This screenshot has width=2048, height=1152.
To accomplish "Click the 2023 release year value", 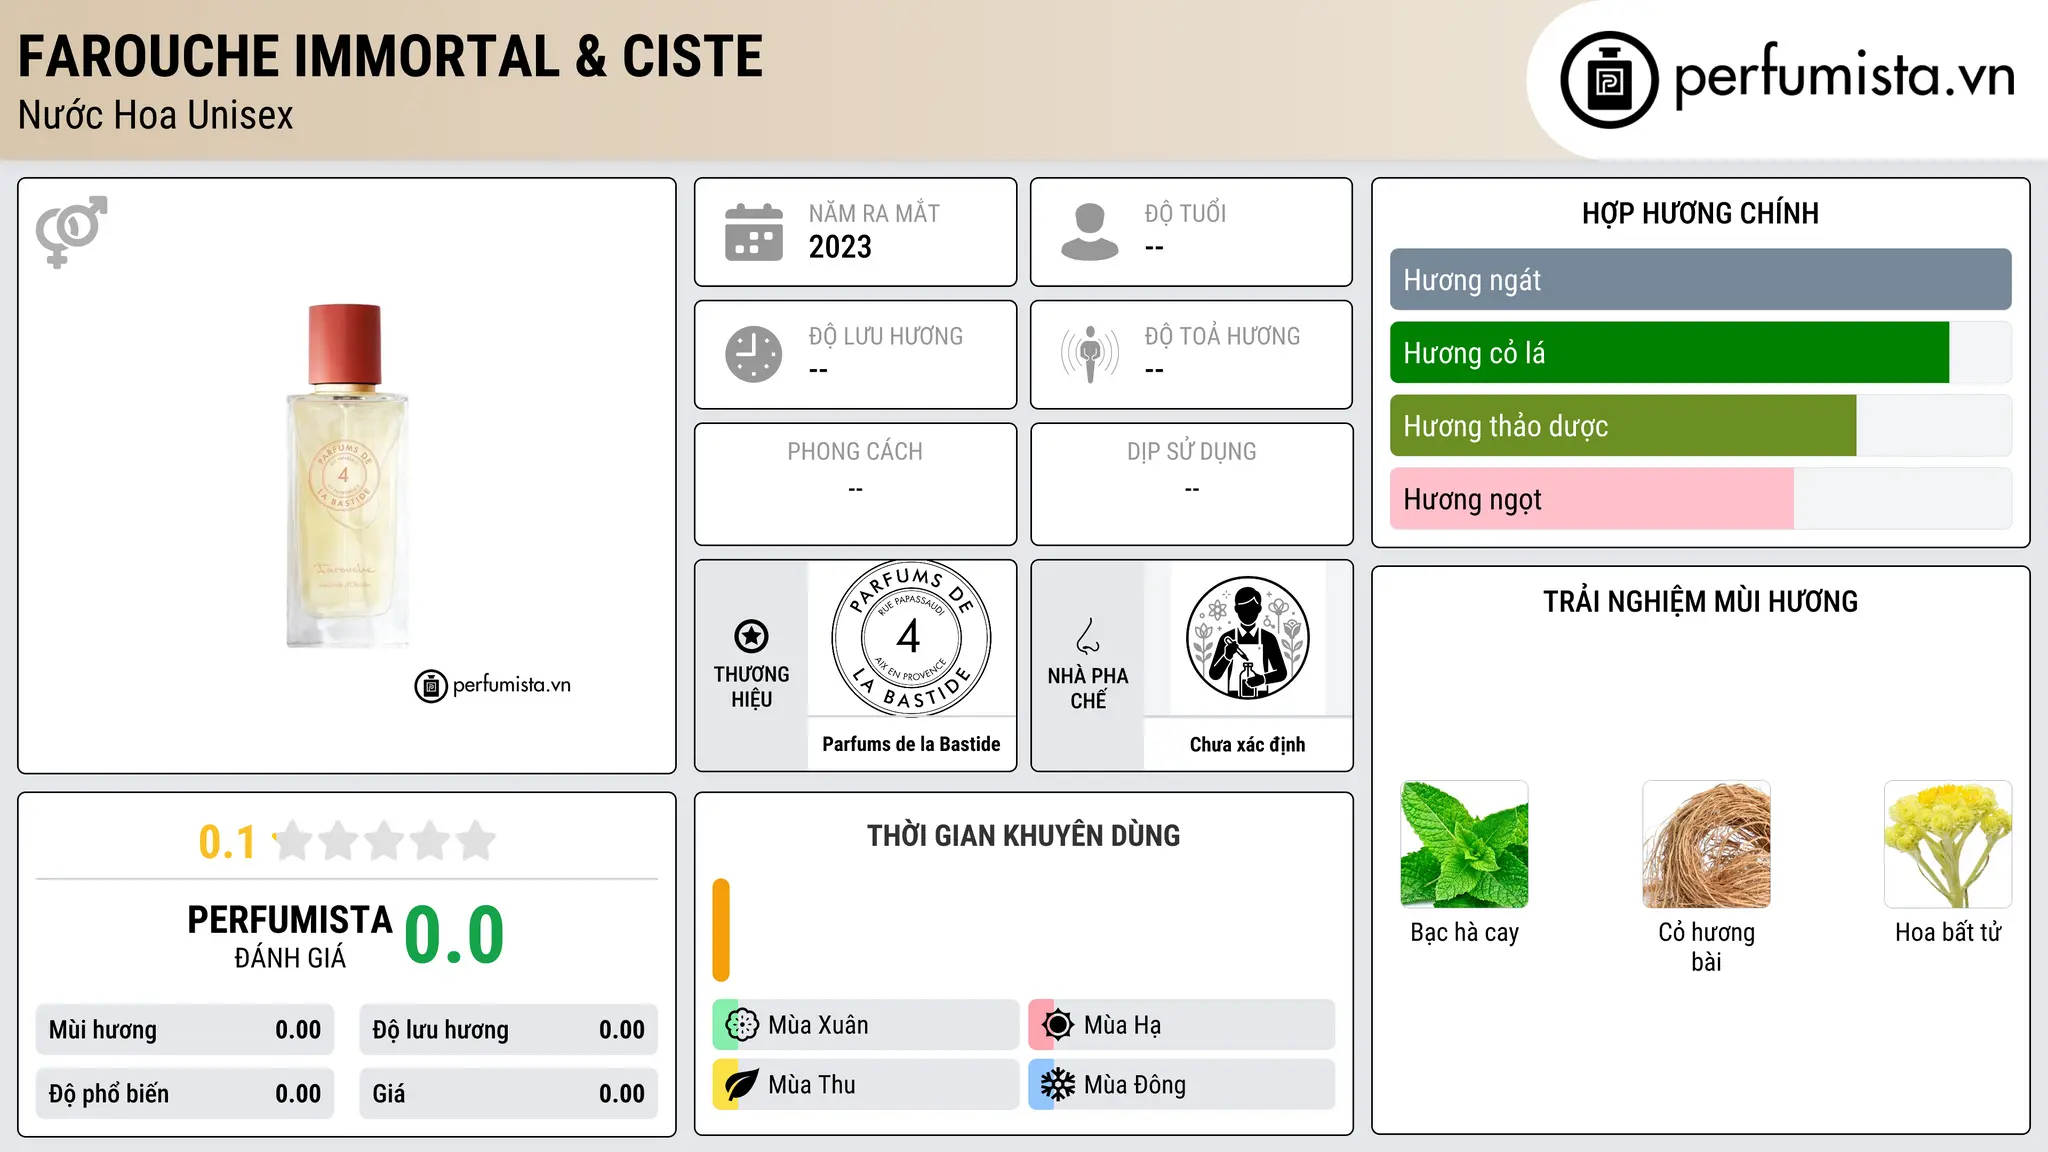I will tap(840, 247).
